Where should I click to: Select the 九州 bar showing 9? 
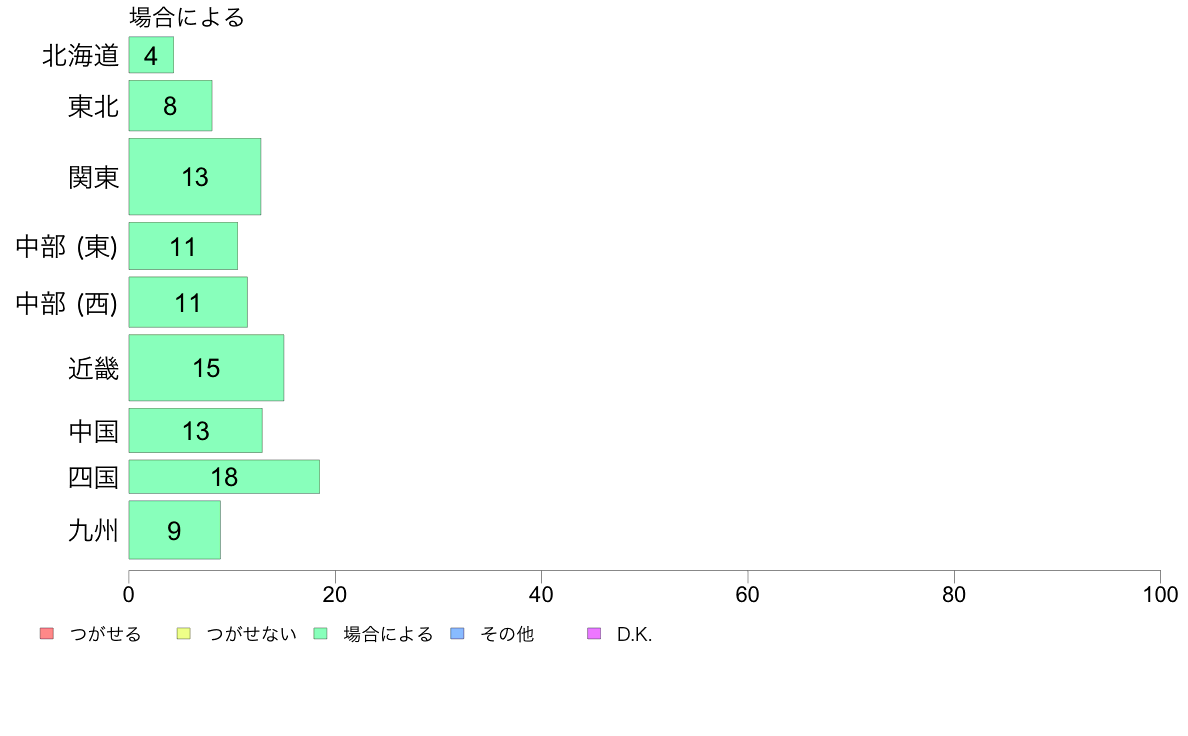point(174,530)
